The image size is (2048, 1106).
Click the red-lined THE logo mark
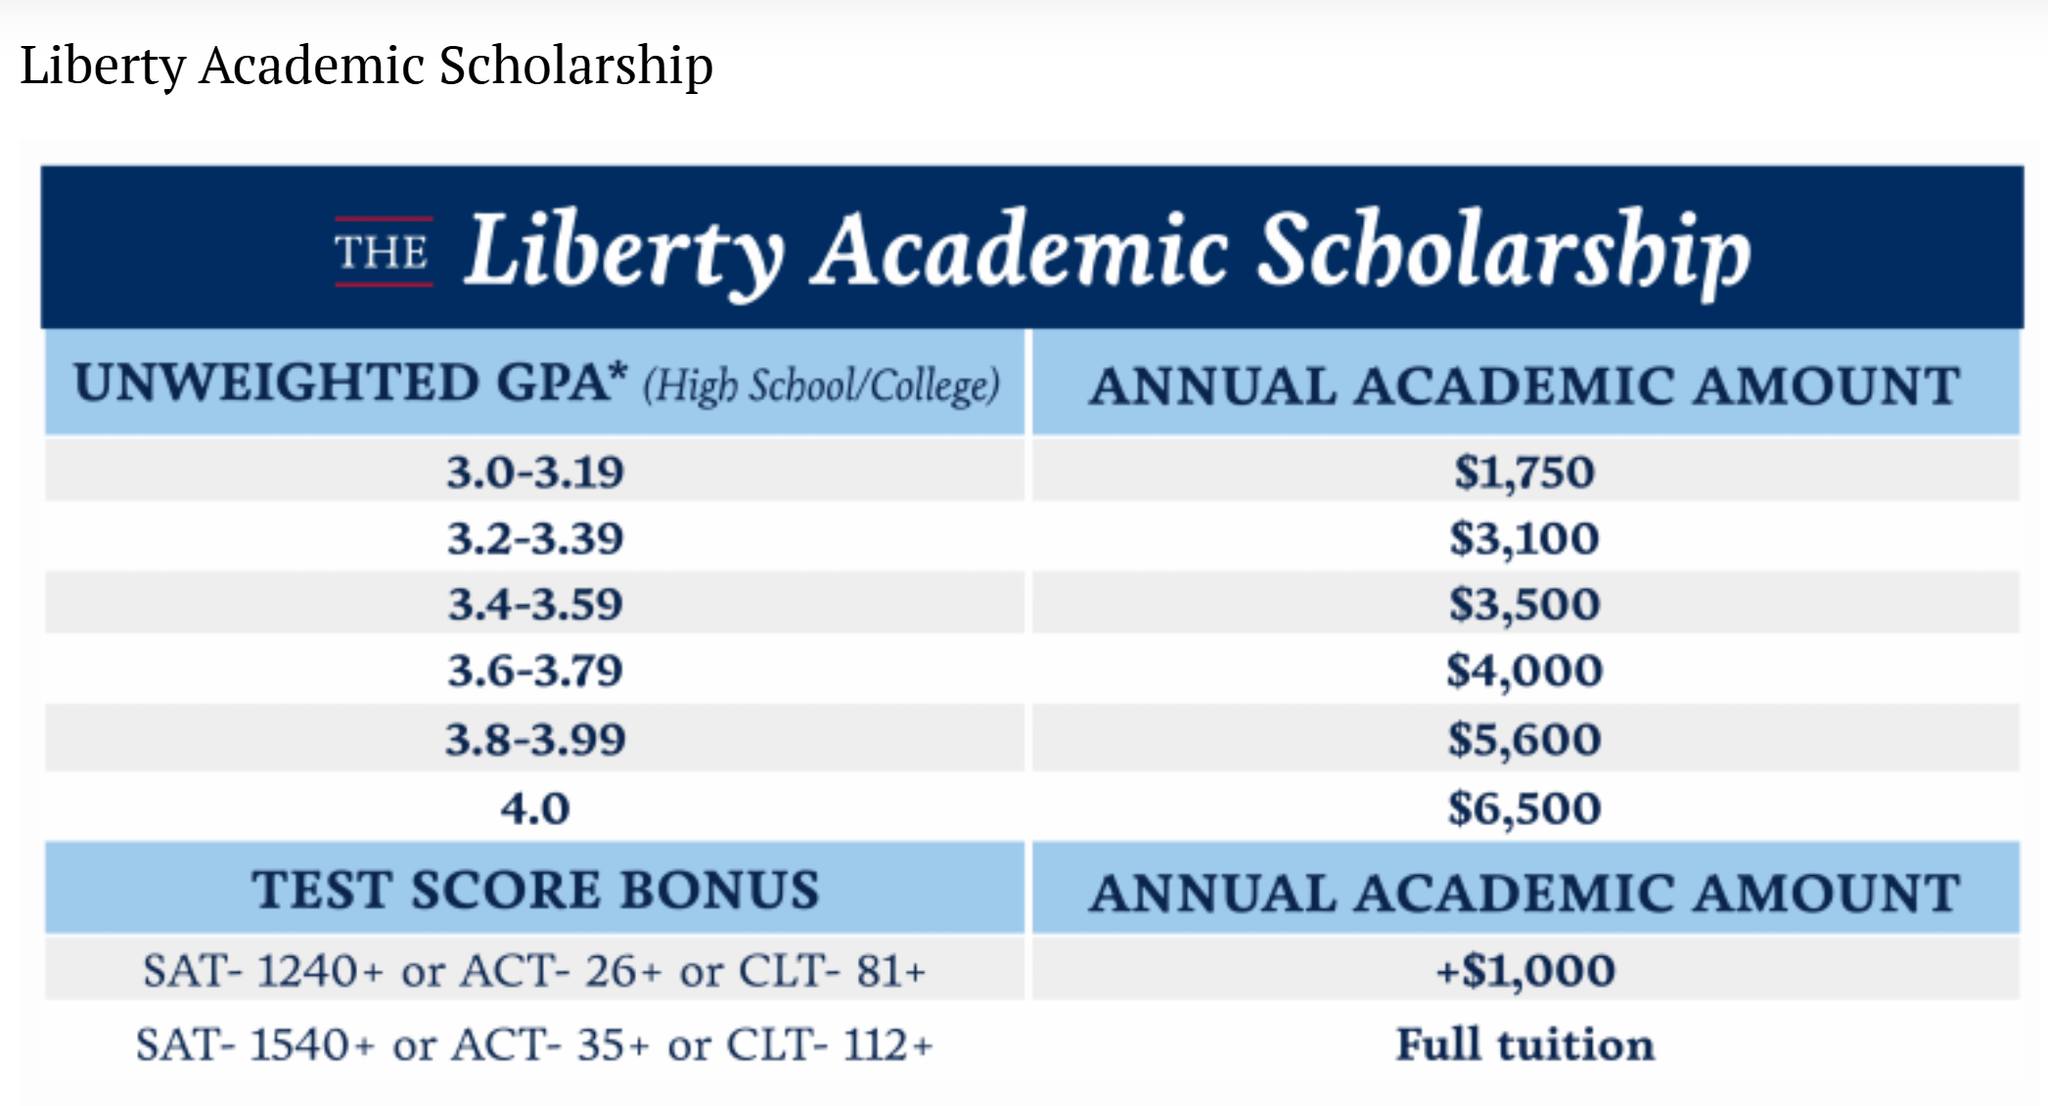tap(383, 252)
